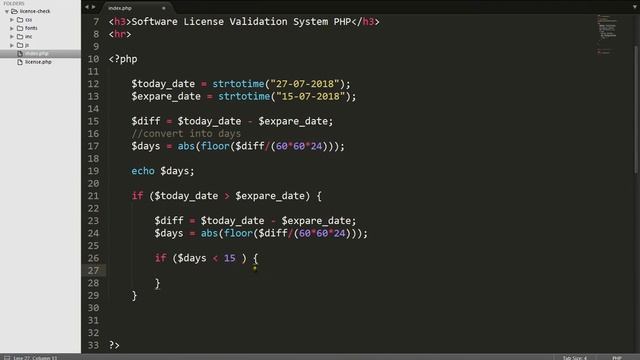Select the highlighted index.php sidebar row

[40, 54]
